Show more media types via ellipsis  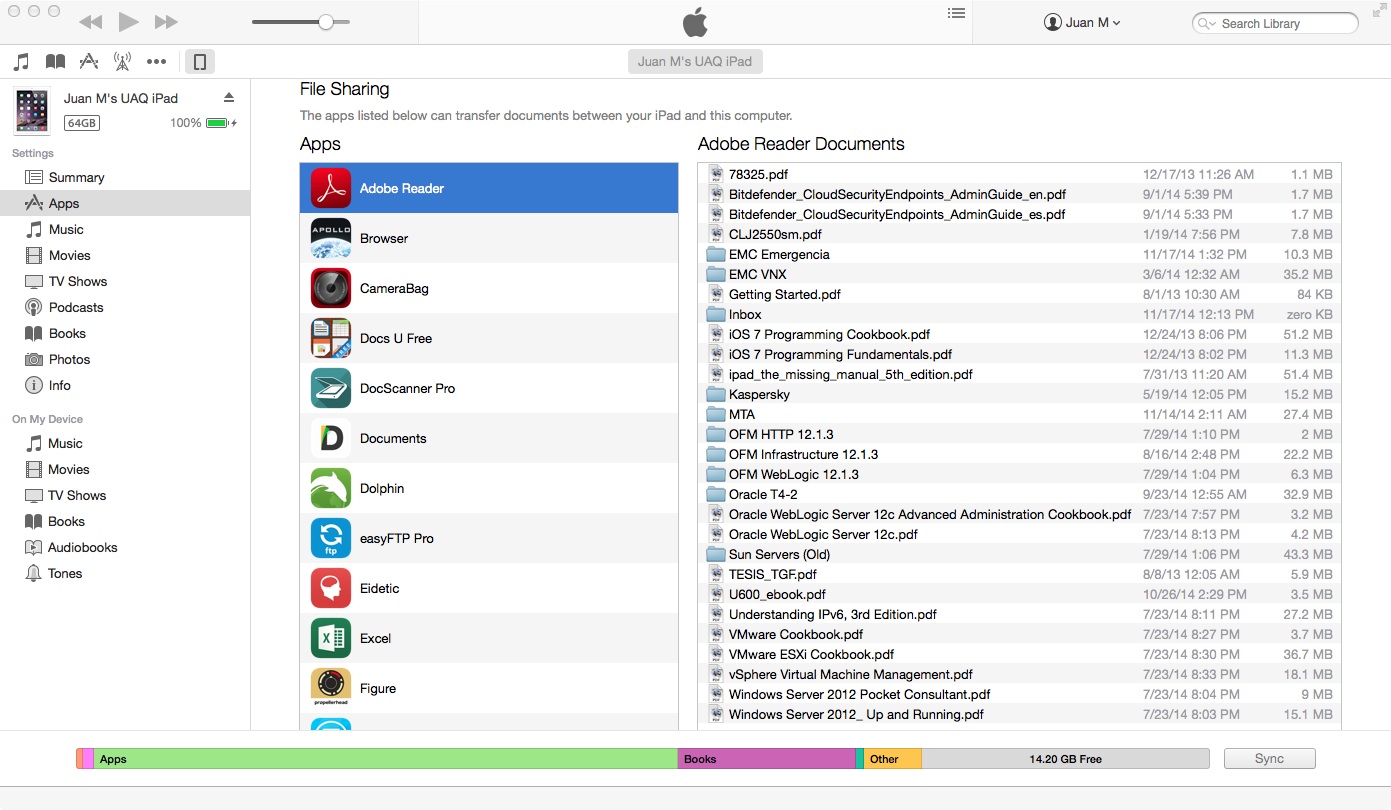coord(156,62)
